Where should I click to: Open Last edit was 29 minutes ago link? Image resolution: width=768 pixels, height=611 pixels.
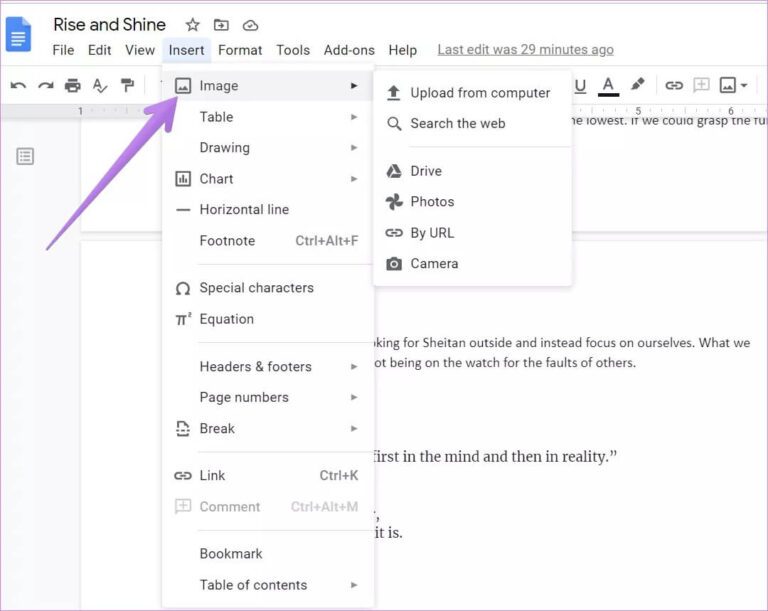pos(526,49)
